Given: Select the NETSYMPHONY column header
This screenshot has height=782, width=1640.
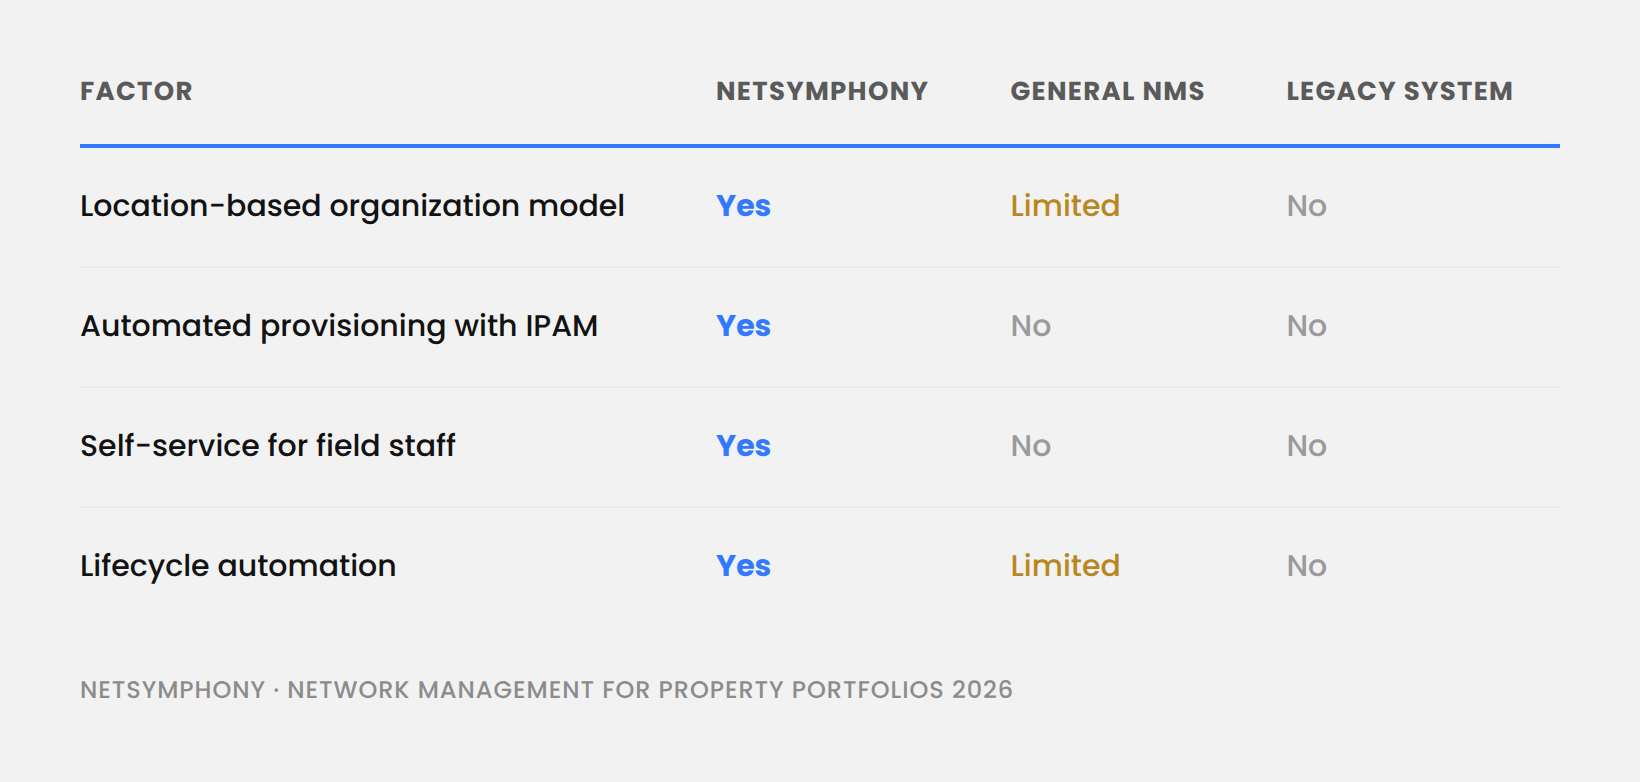Looking at the screenshot, I should pyautogui.click(x=822, y=91).
